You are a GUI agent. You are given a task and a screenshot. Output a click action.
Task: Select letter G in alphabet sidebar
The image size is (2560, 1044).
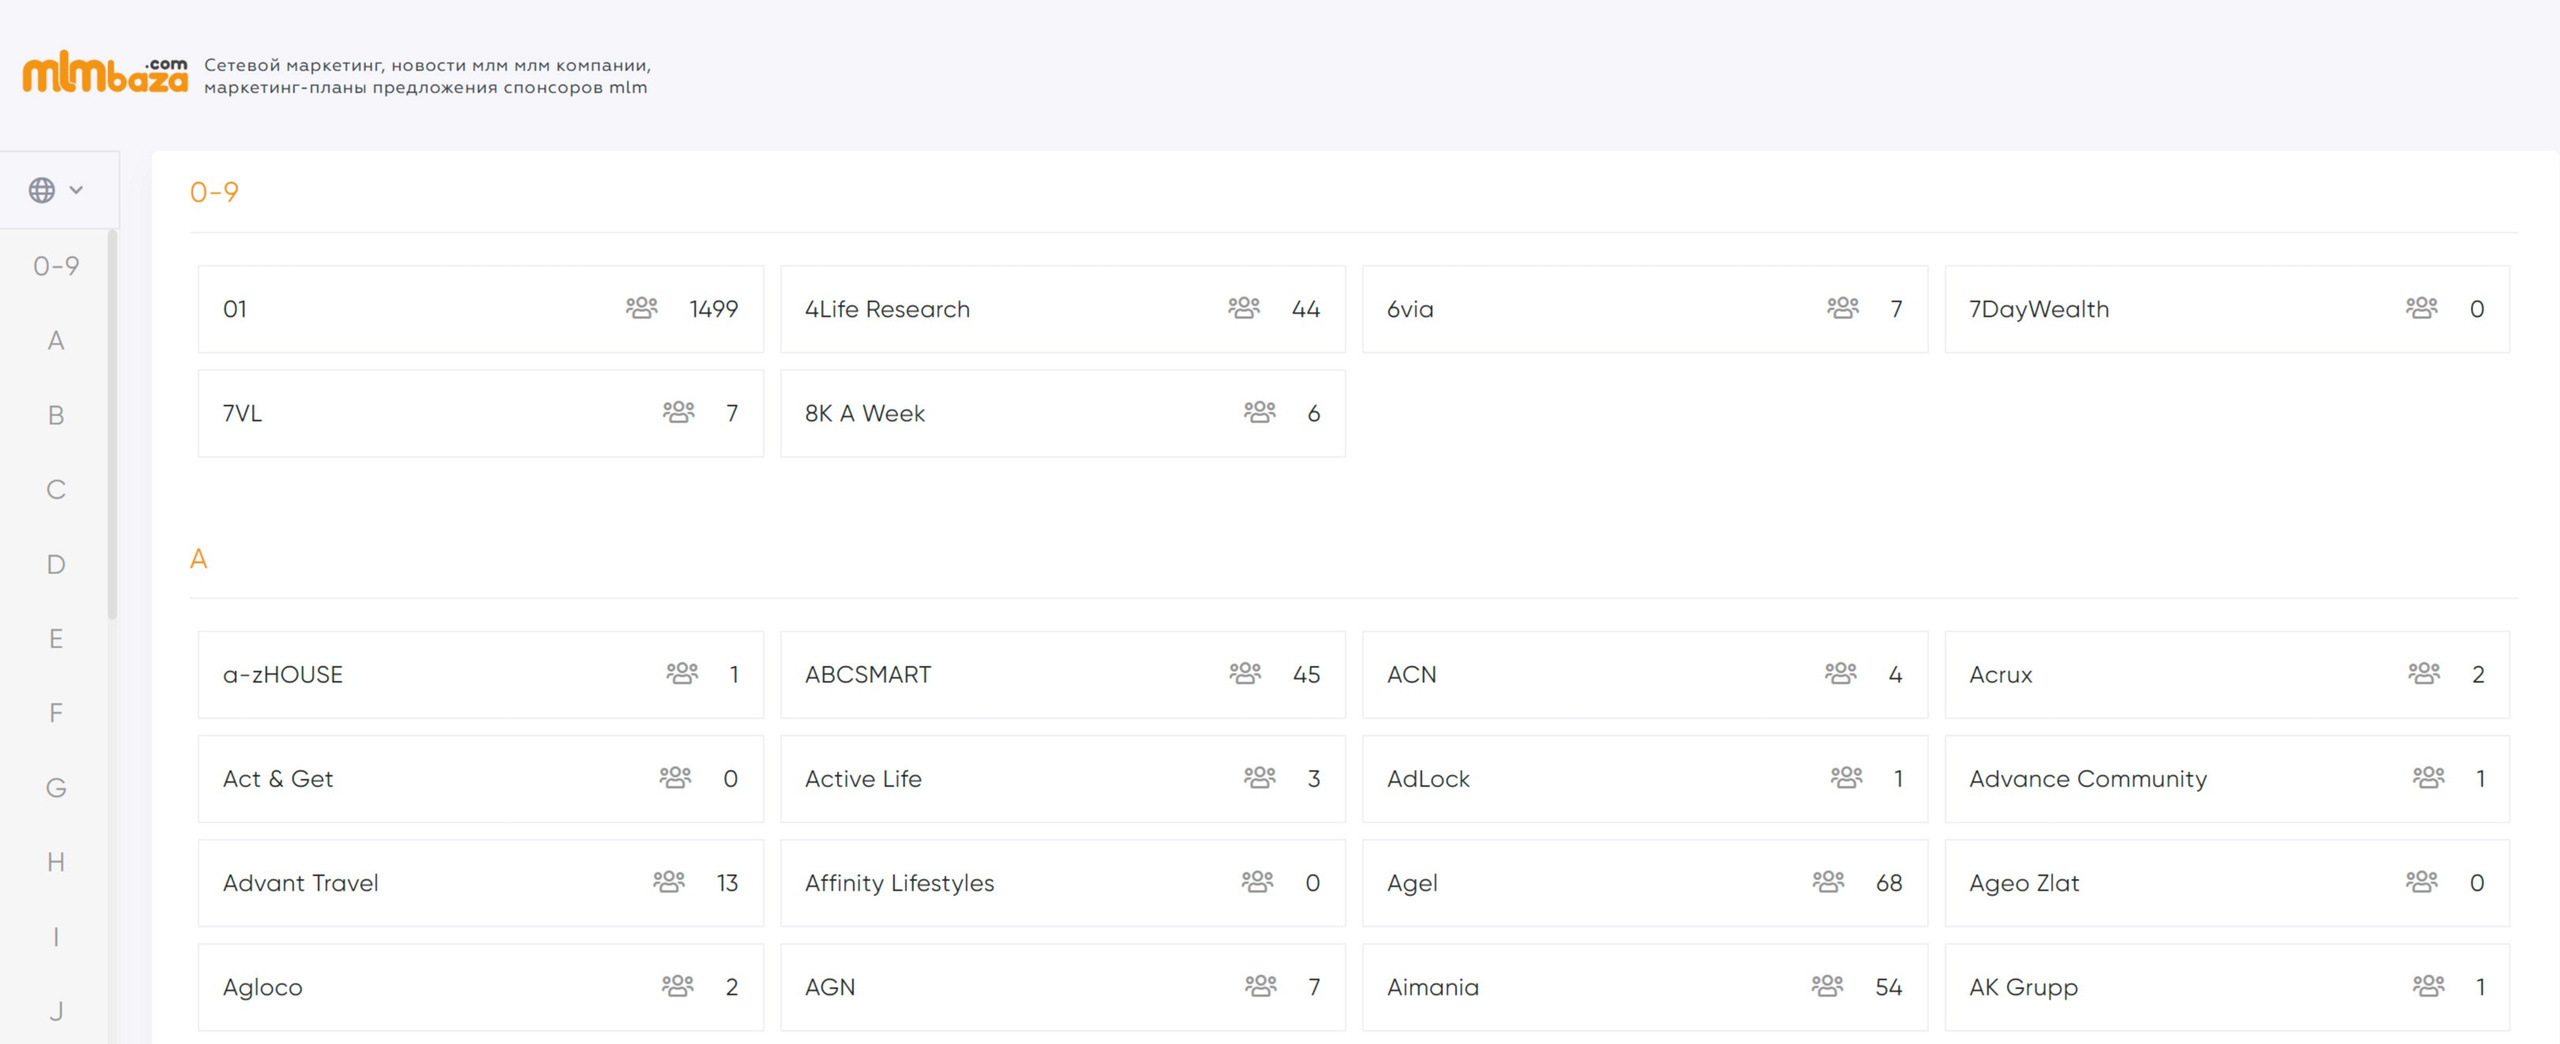pyautogui.click(x=56, y=788)
